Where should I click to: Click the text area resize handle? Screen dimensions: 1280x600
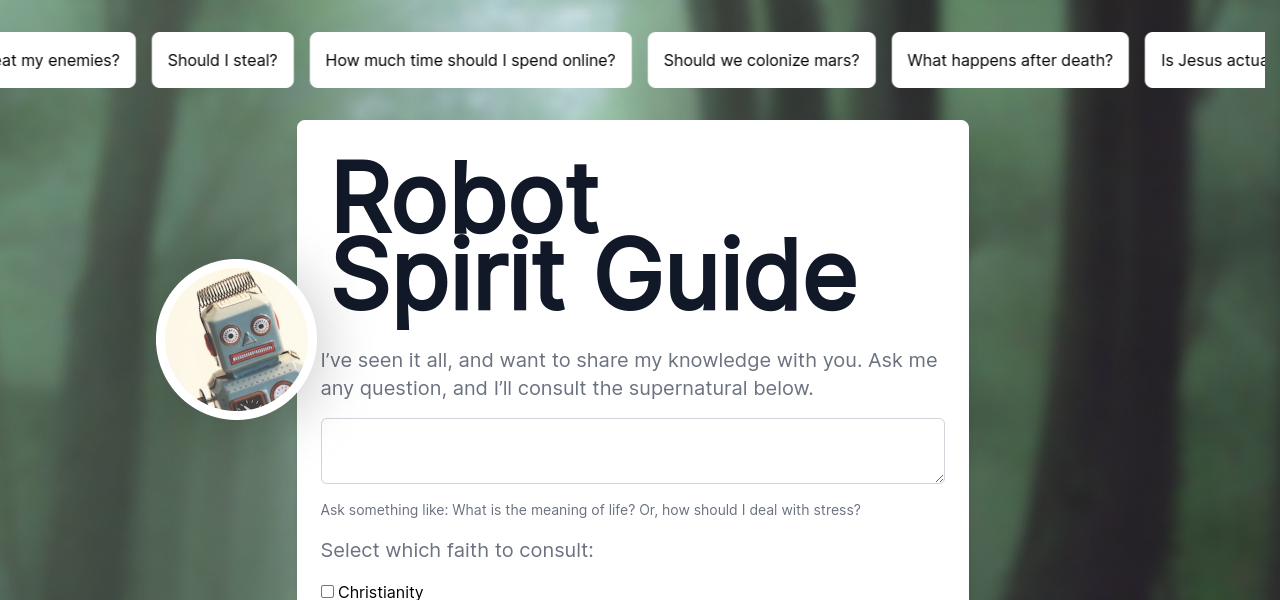click(x=939, y=478)
